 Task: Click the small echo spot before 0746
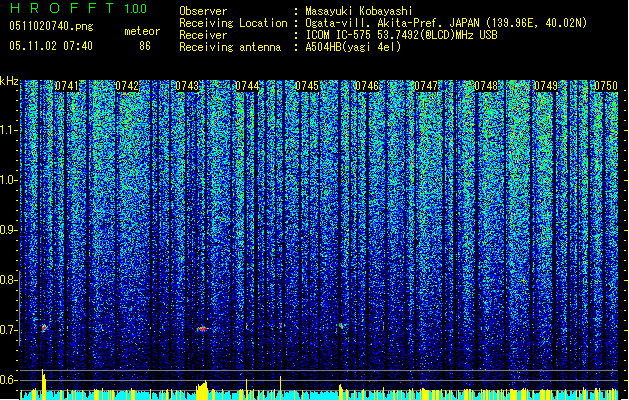pyautogui.click(x=341, y=325)
